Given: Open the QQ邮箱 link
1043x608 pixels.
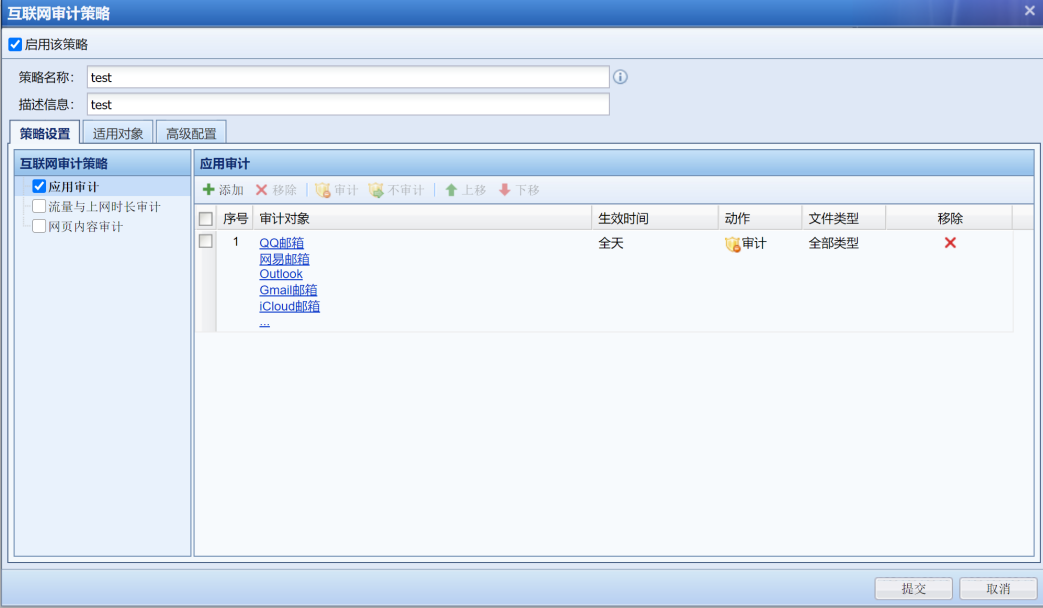Looking at the screenshot, I should [x=281, y=243].
